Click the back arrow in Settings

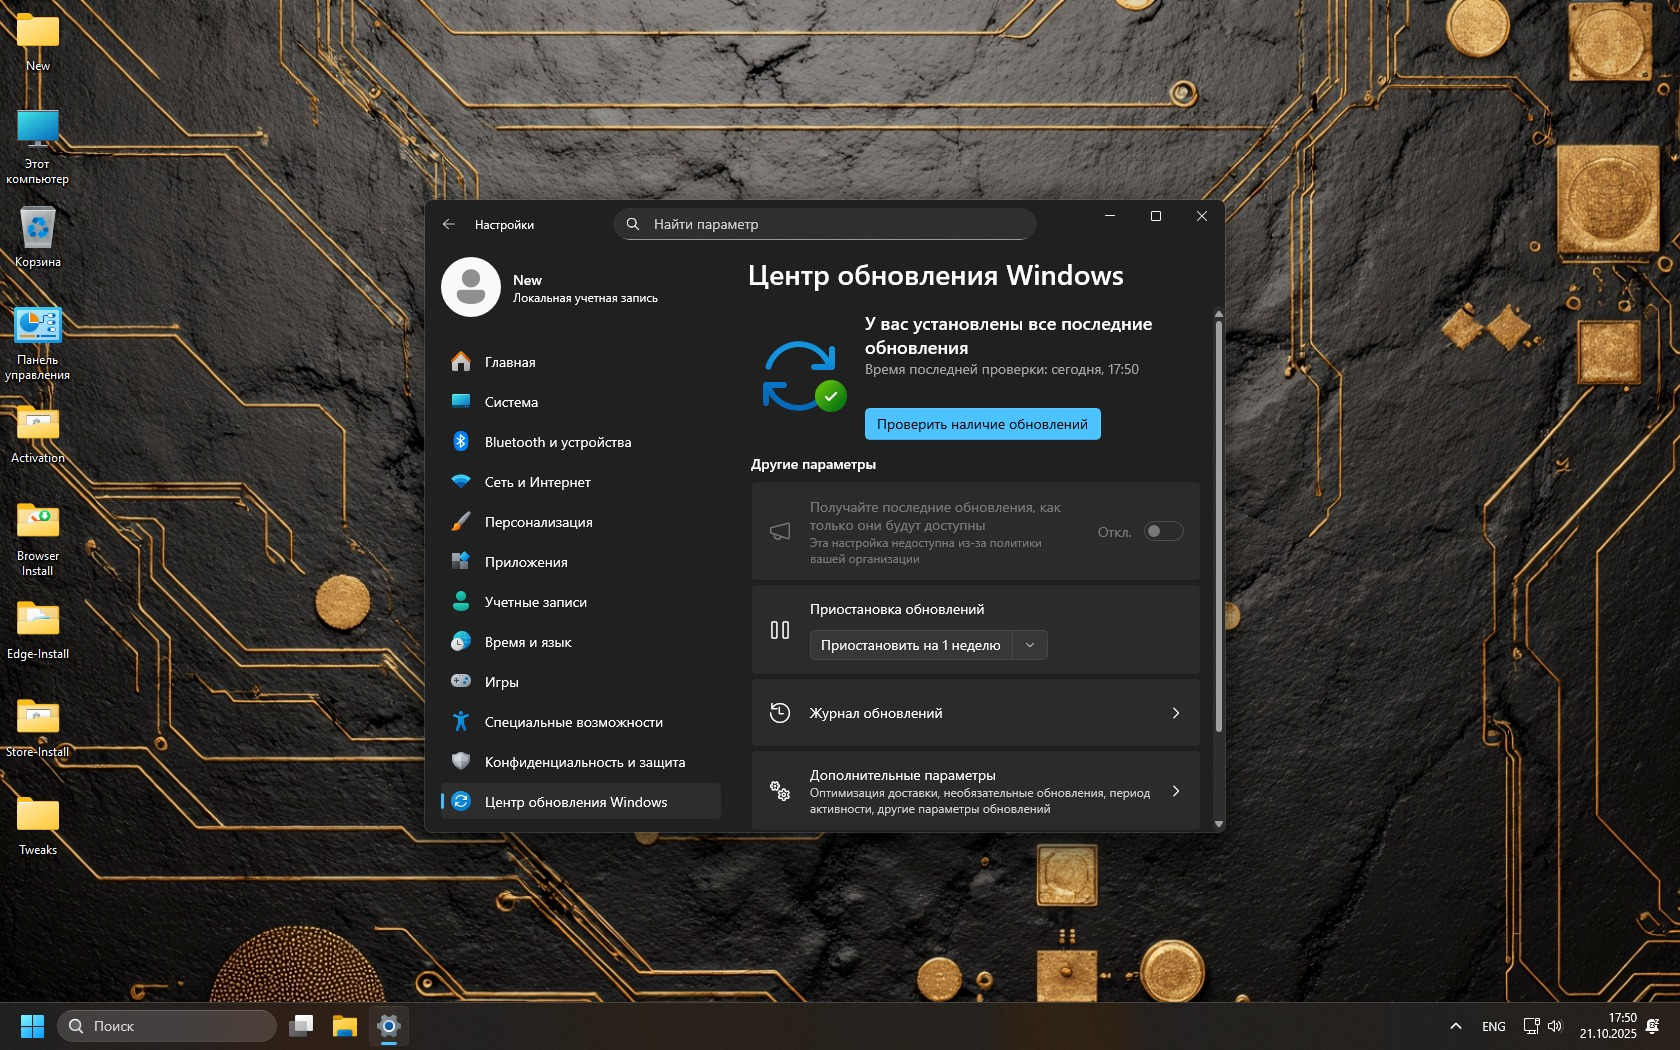pyautogui.click(x=449, y=225)
